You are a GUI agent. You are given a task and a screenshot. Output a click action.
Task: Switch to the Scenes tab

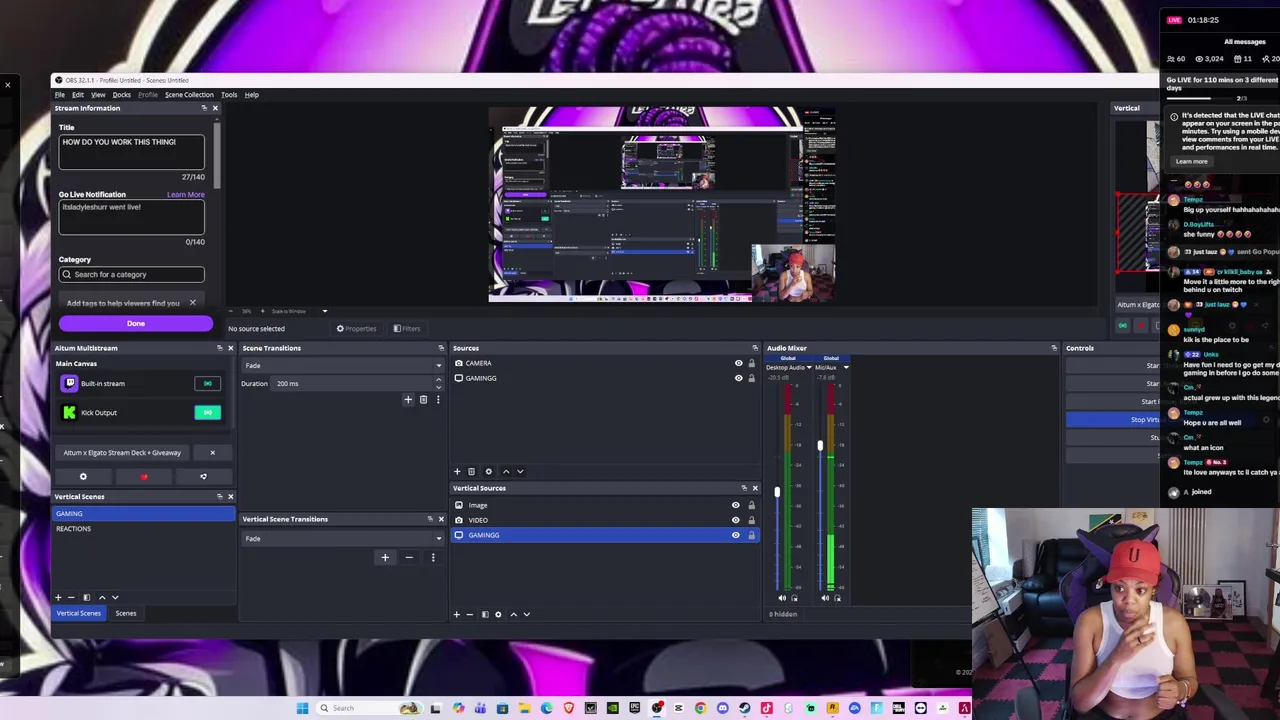(126, 613)
